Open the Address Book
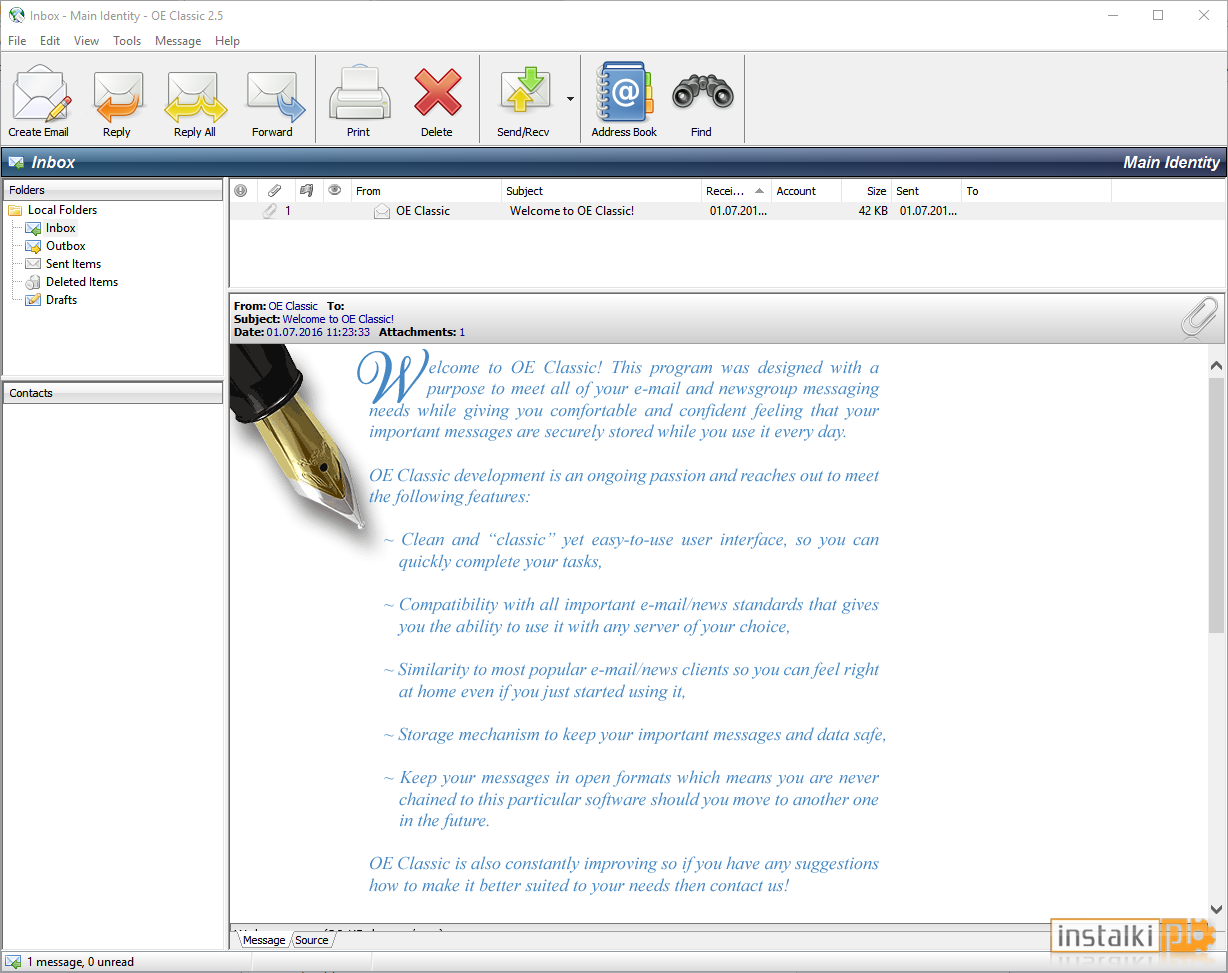Screen dimensions: 1228x973 (624, 100)
